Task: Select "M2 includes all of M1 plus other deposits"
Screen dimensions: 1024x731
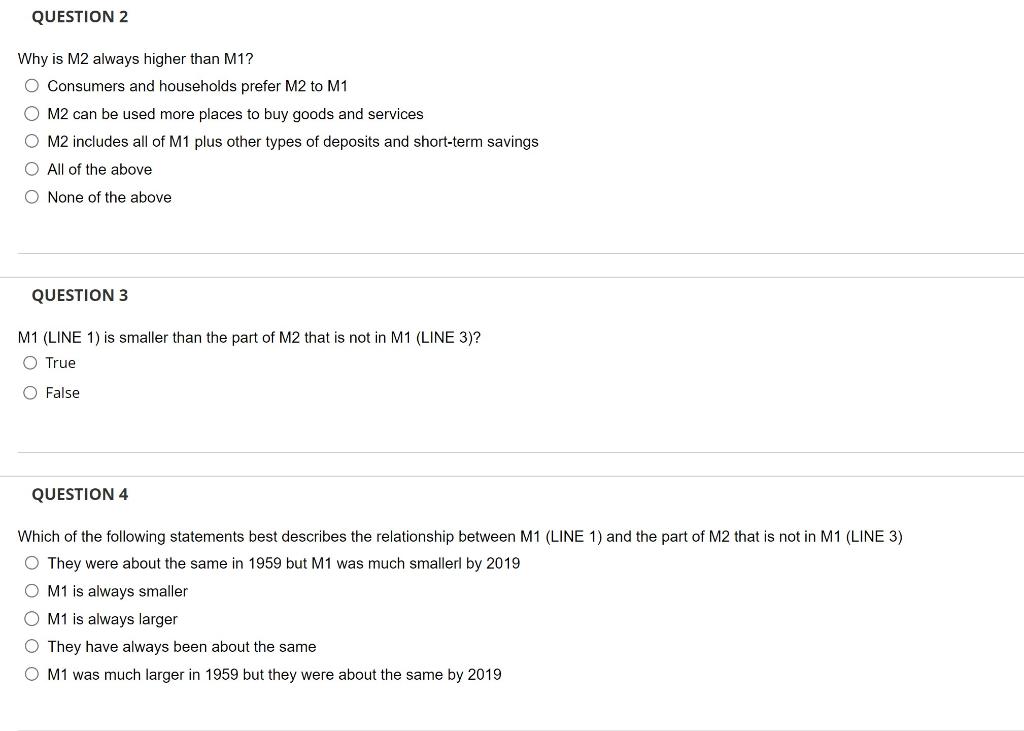Action: tap(31, 141)
